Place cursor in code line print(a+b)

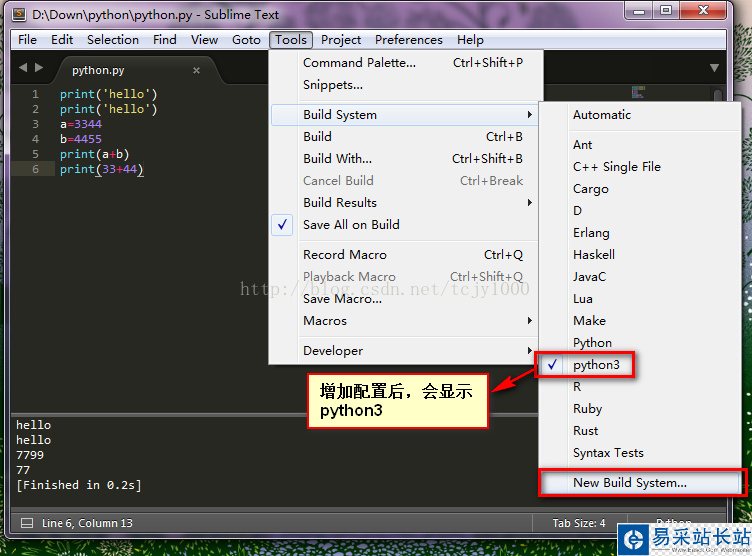tap(94, 154)
